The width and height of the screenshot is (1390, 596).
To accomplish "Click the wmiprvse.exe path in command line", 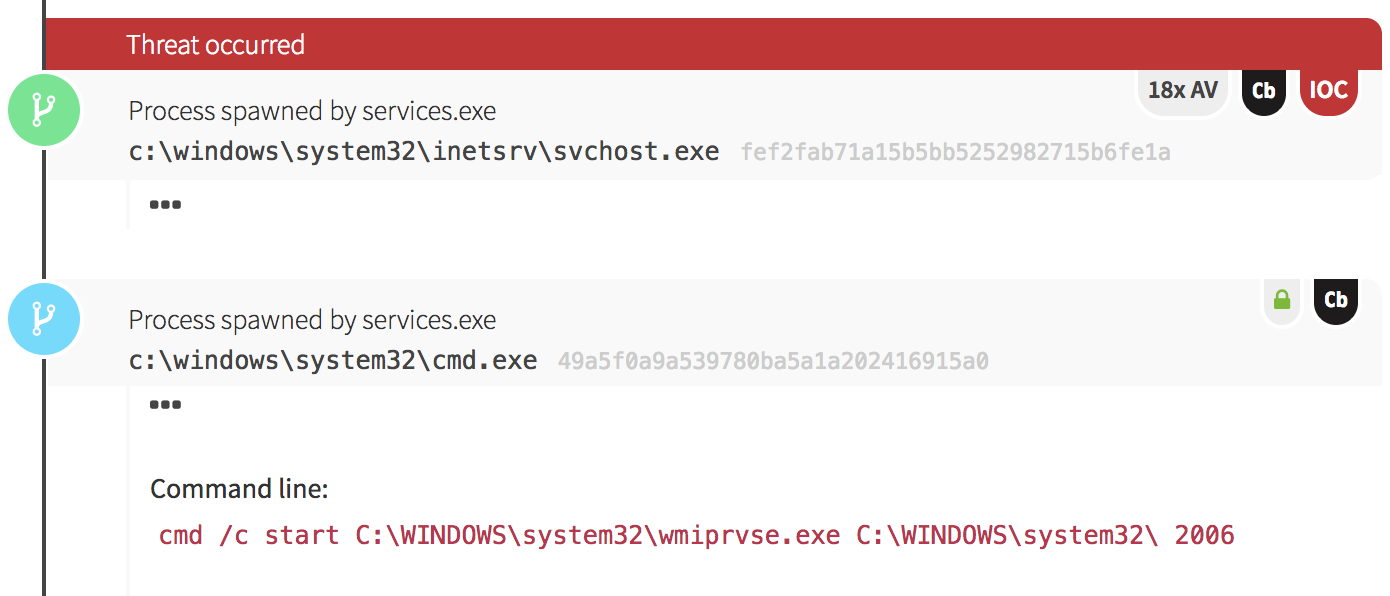I will point(597,536).
